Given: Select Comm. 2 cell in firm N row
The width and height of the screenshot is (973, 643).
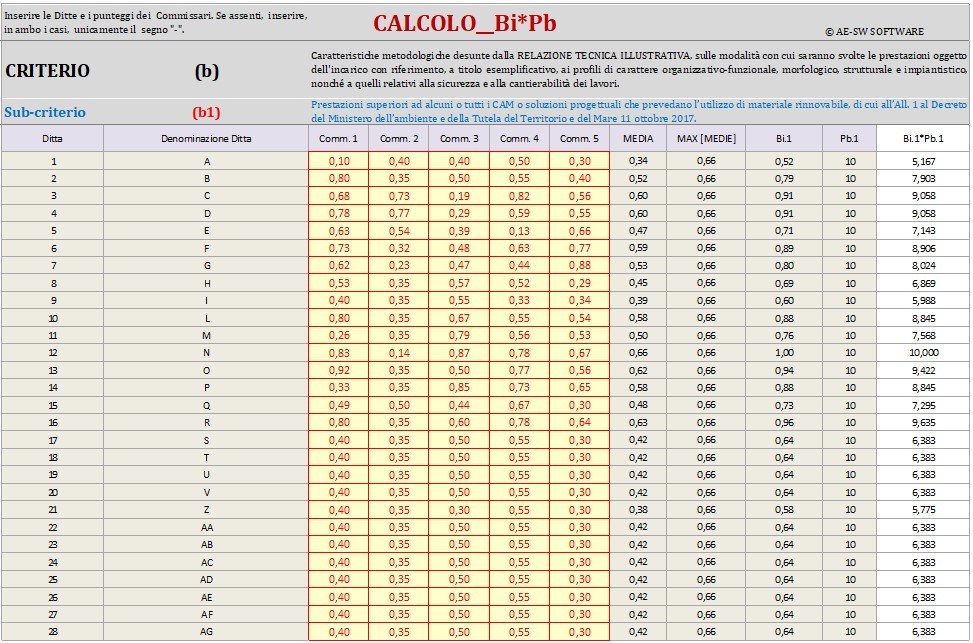Looking at the screenshot, I should 399,352.
